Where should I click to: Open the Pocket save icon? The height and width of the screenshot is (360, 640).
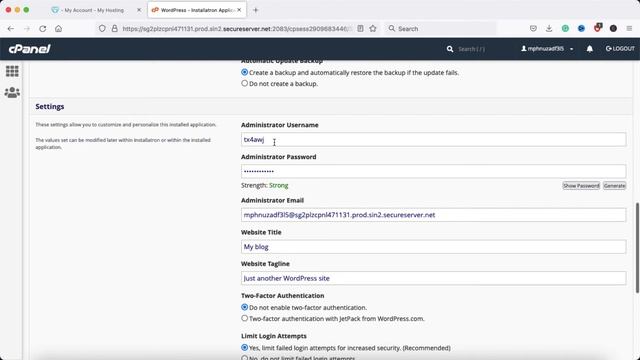(533, 29)
